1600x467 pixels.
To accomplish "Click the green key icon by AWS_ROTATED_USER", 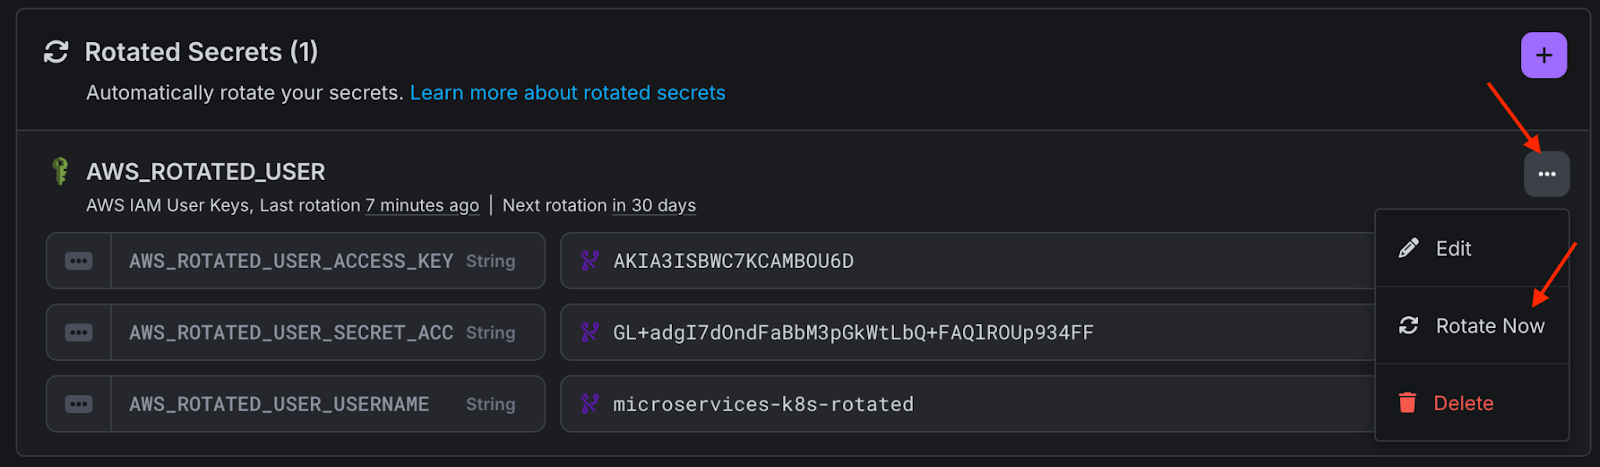I will click(60, 171).
